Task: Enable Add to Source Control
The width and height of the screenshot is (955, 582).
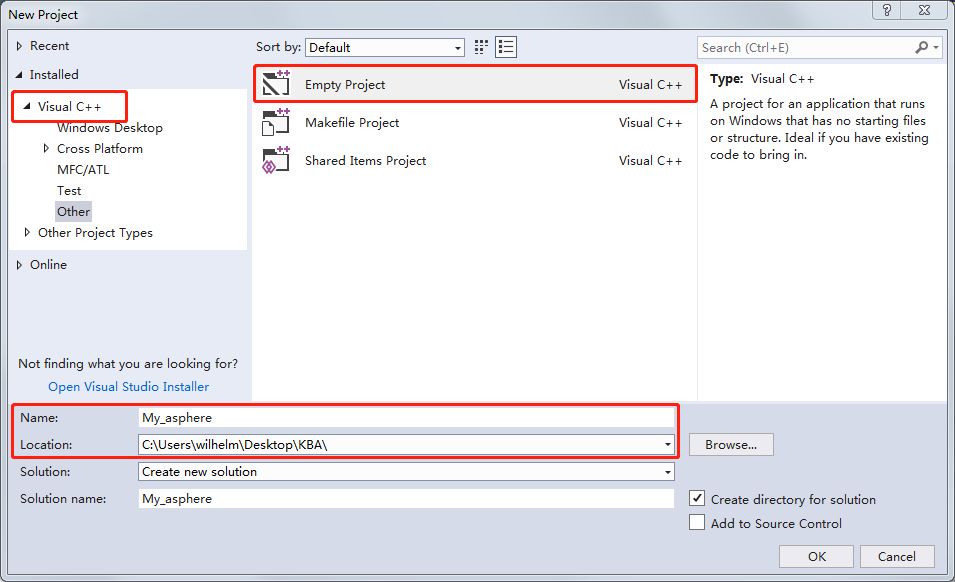Action: (697, 522)
